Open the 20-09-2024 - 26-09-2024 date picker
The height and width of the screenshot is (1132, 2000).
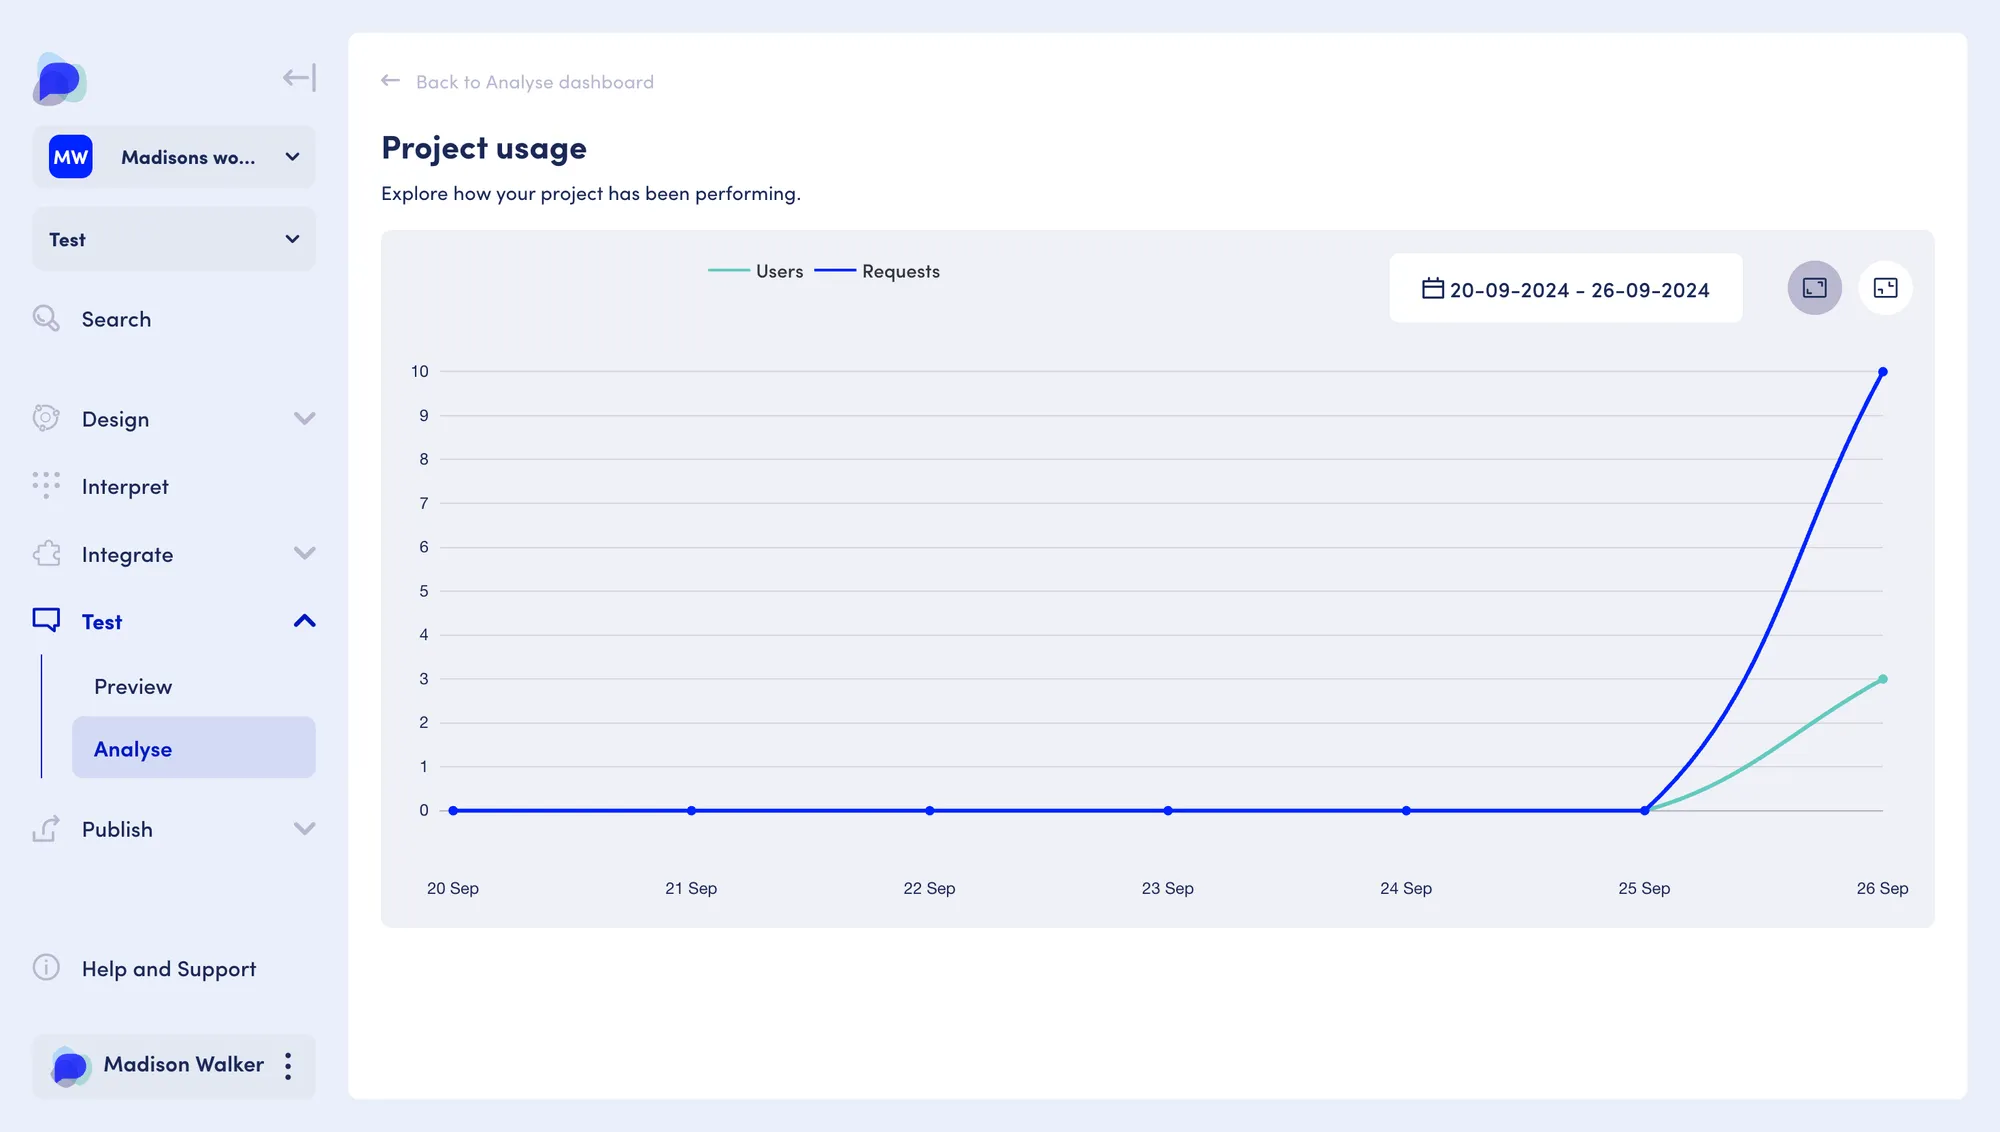coord(1566,288)
